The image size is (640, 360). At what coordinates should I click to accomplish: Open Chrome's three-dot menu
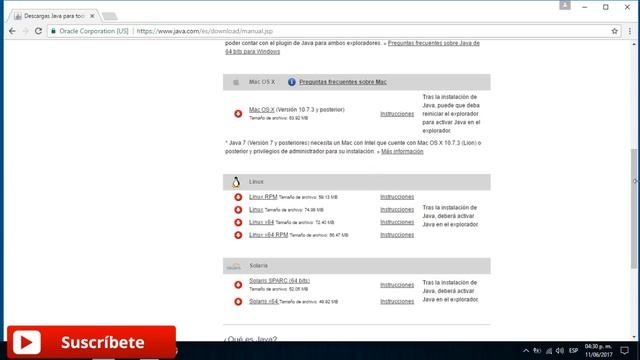(629, 31)
